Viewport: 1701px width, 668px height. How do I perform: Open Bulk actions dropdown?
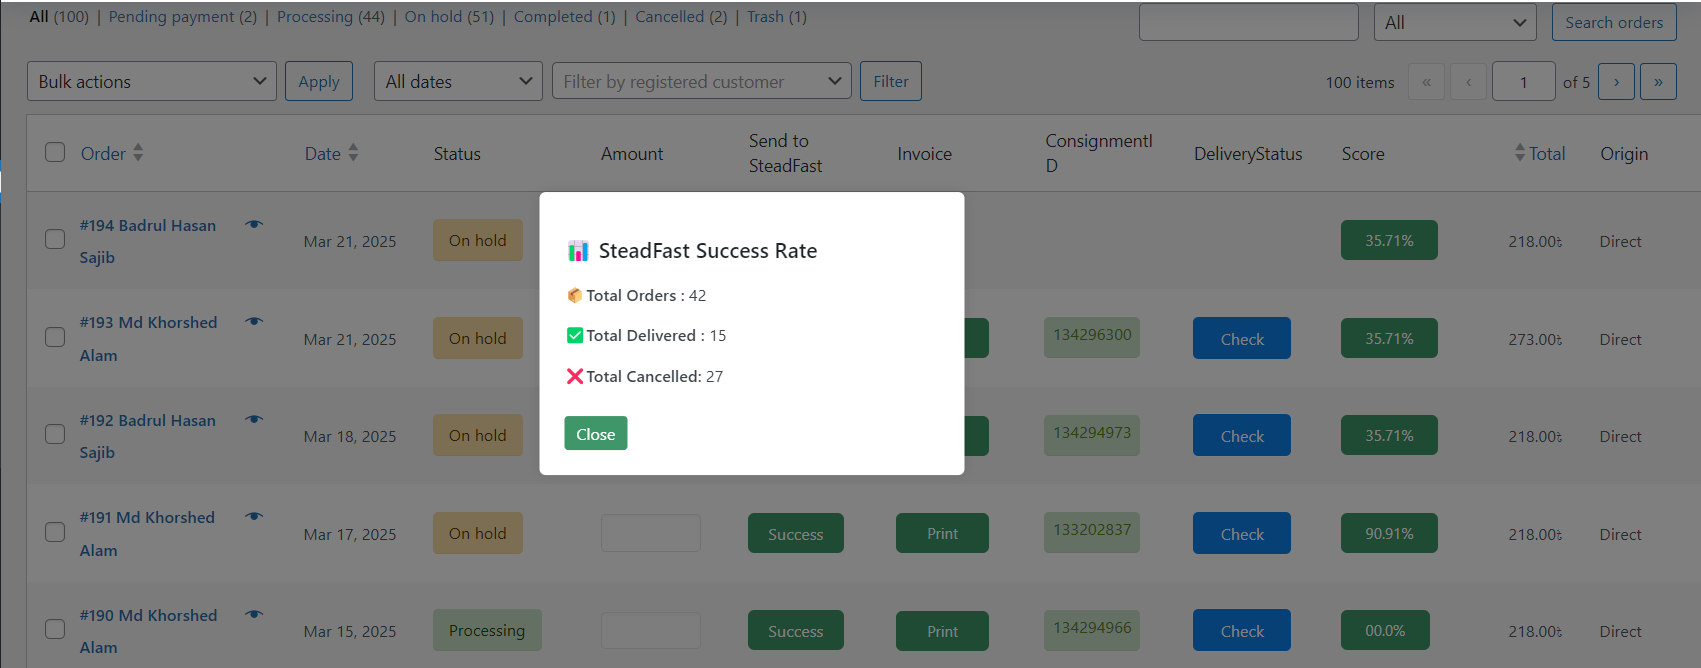coord(152,82)
